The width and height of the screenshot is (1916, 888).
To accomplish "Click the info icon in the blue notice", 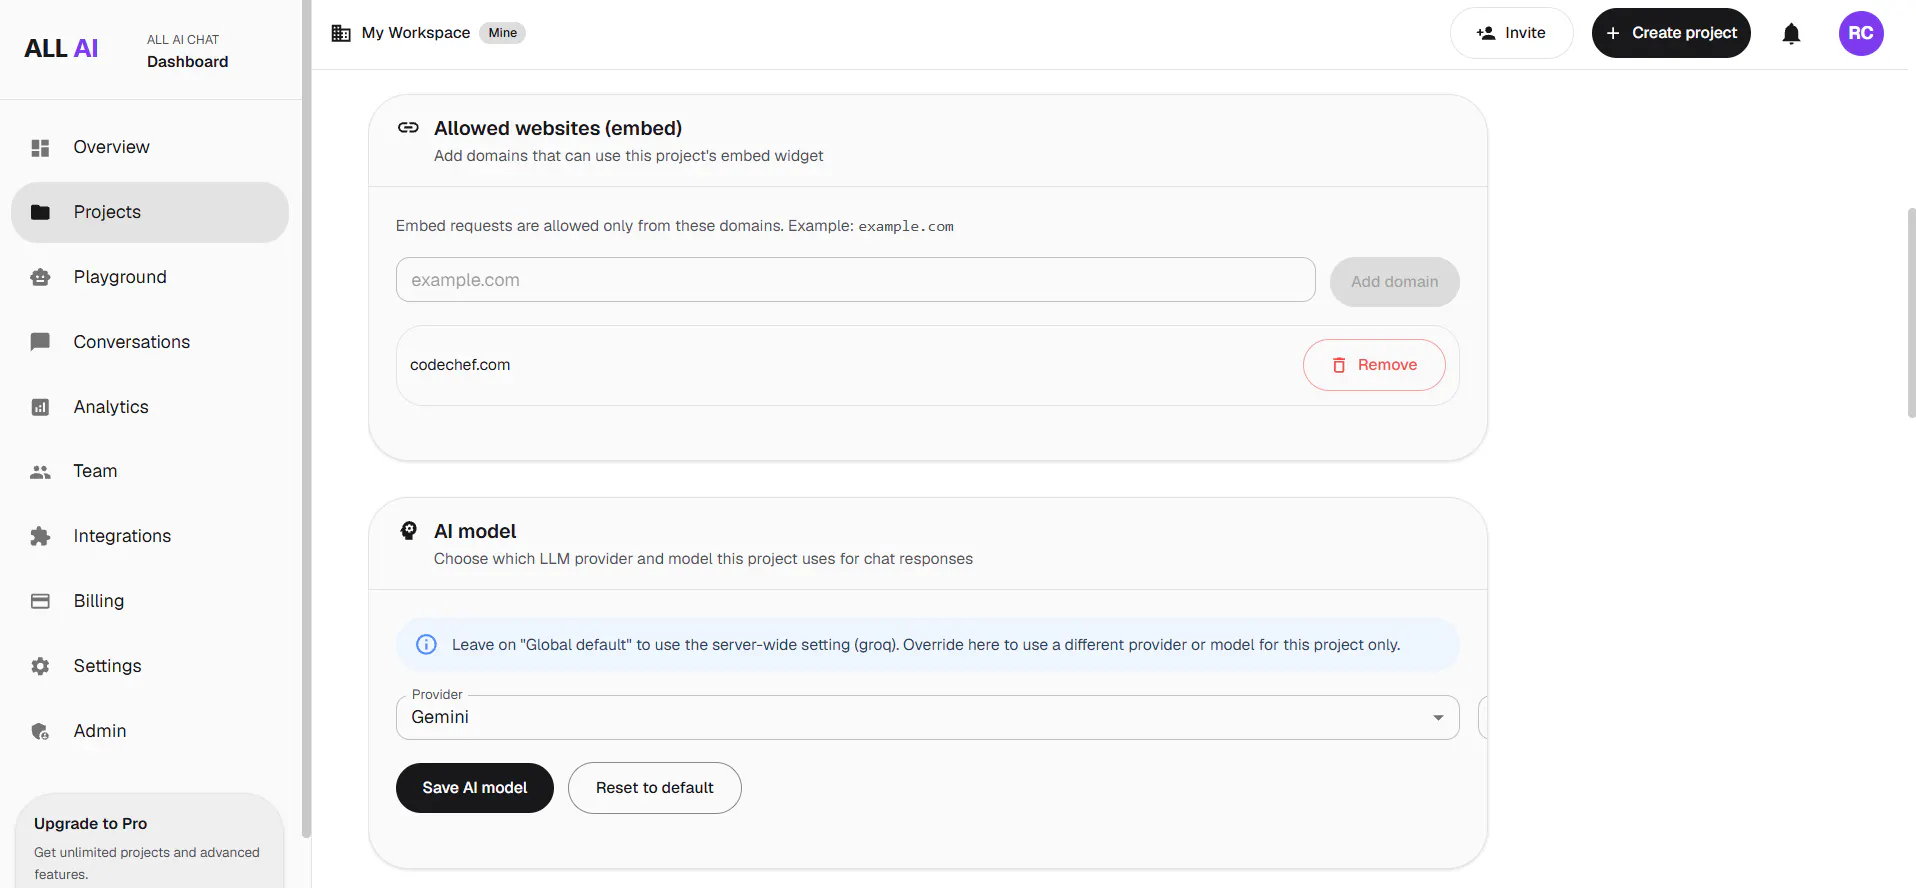I will (426, 645).
